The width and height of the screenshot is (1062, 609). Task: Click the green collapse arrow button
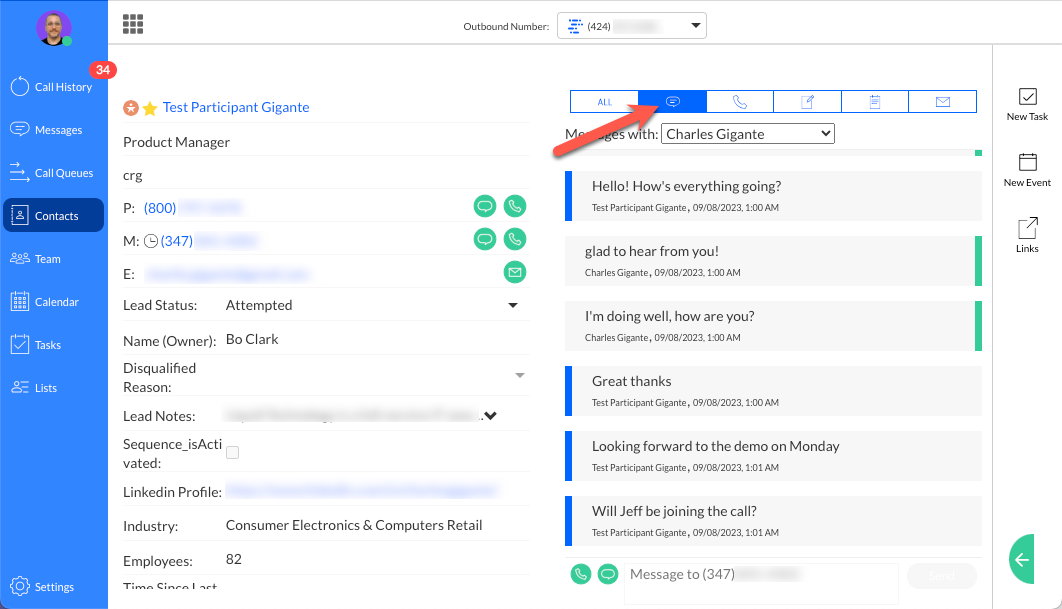pos(1022,560)
